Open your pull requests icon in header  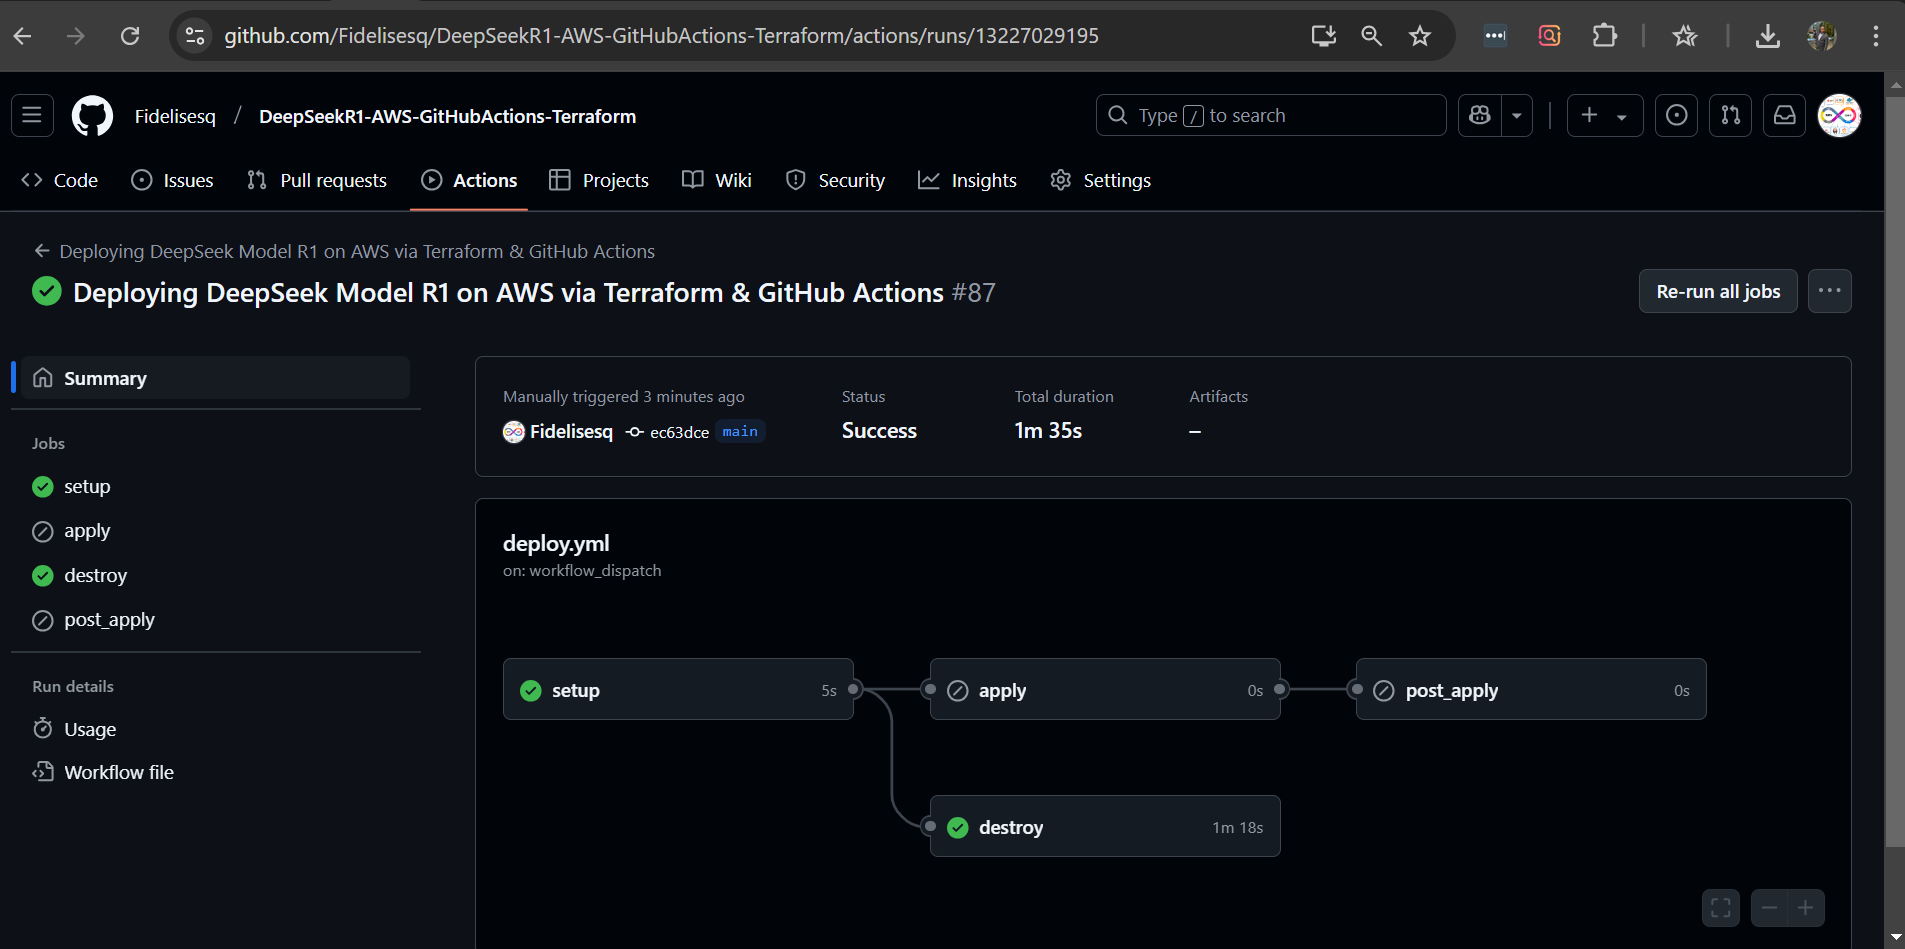pyautogui.click(x=1730, y=115)
